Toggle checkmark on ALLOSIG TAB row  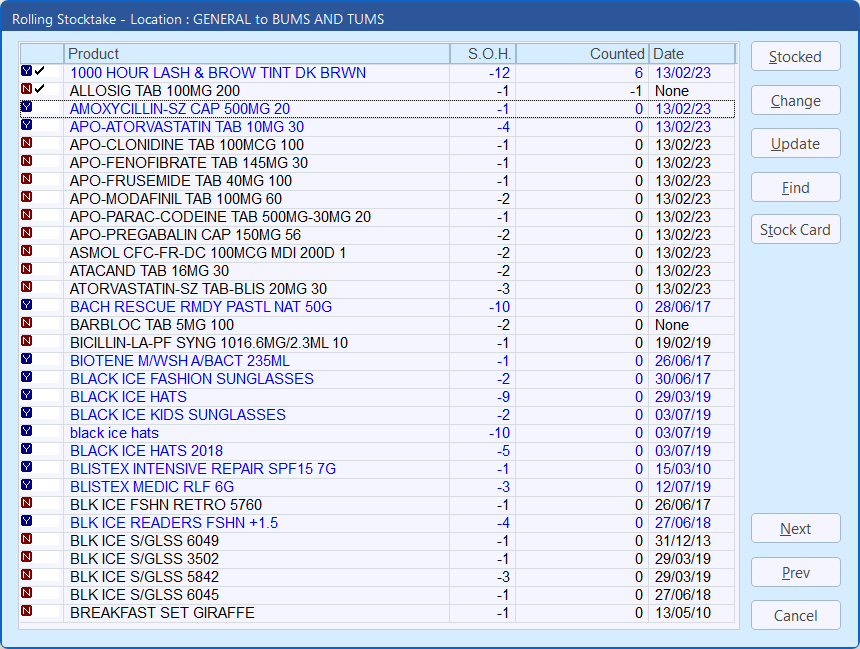click(x=40, y=90)
